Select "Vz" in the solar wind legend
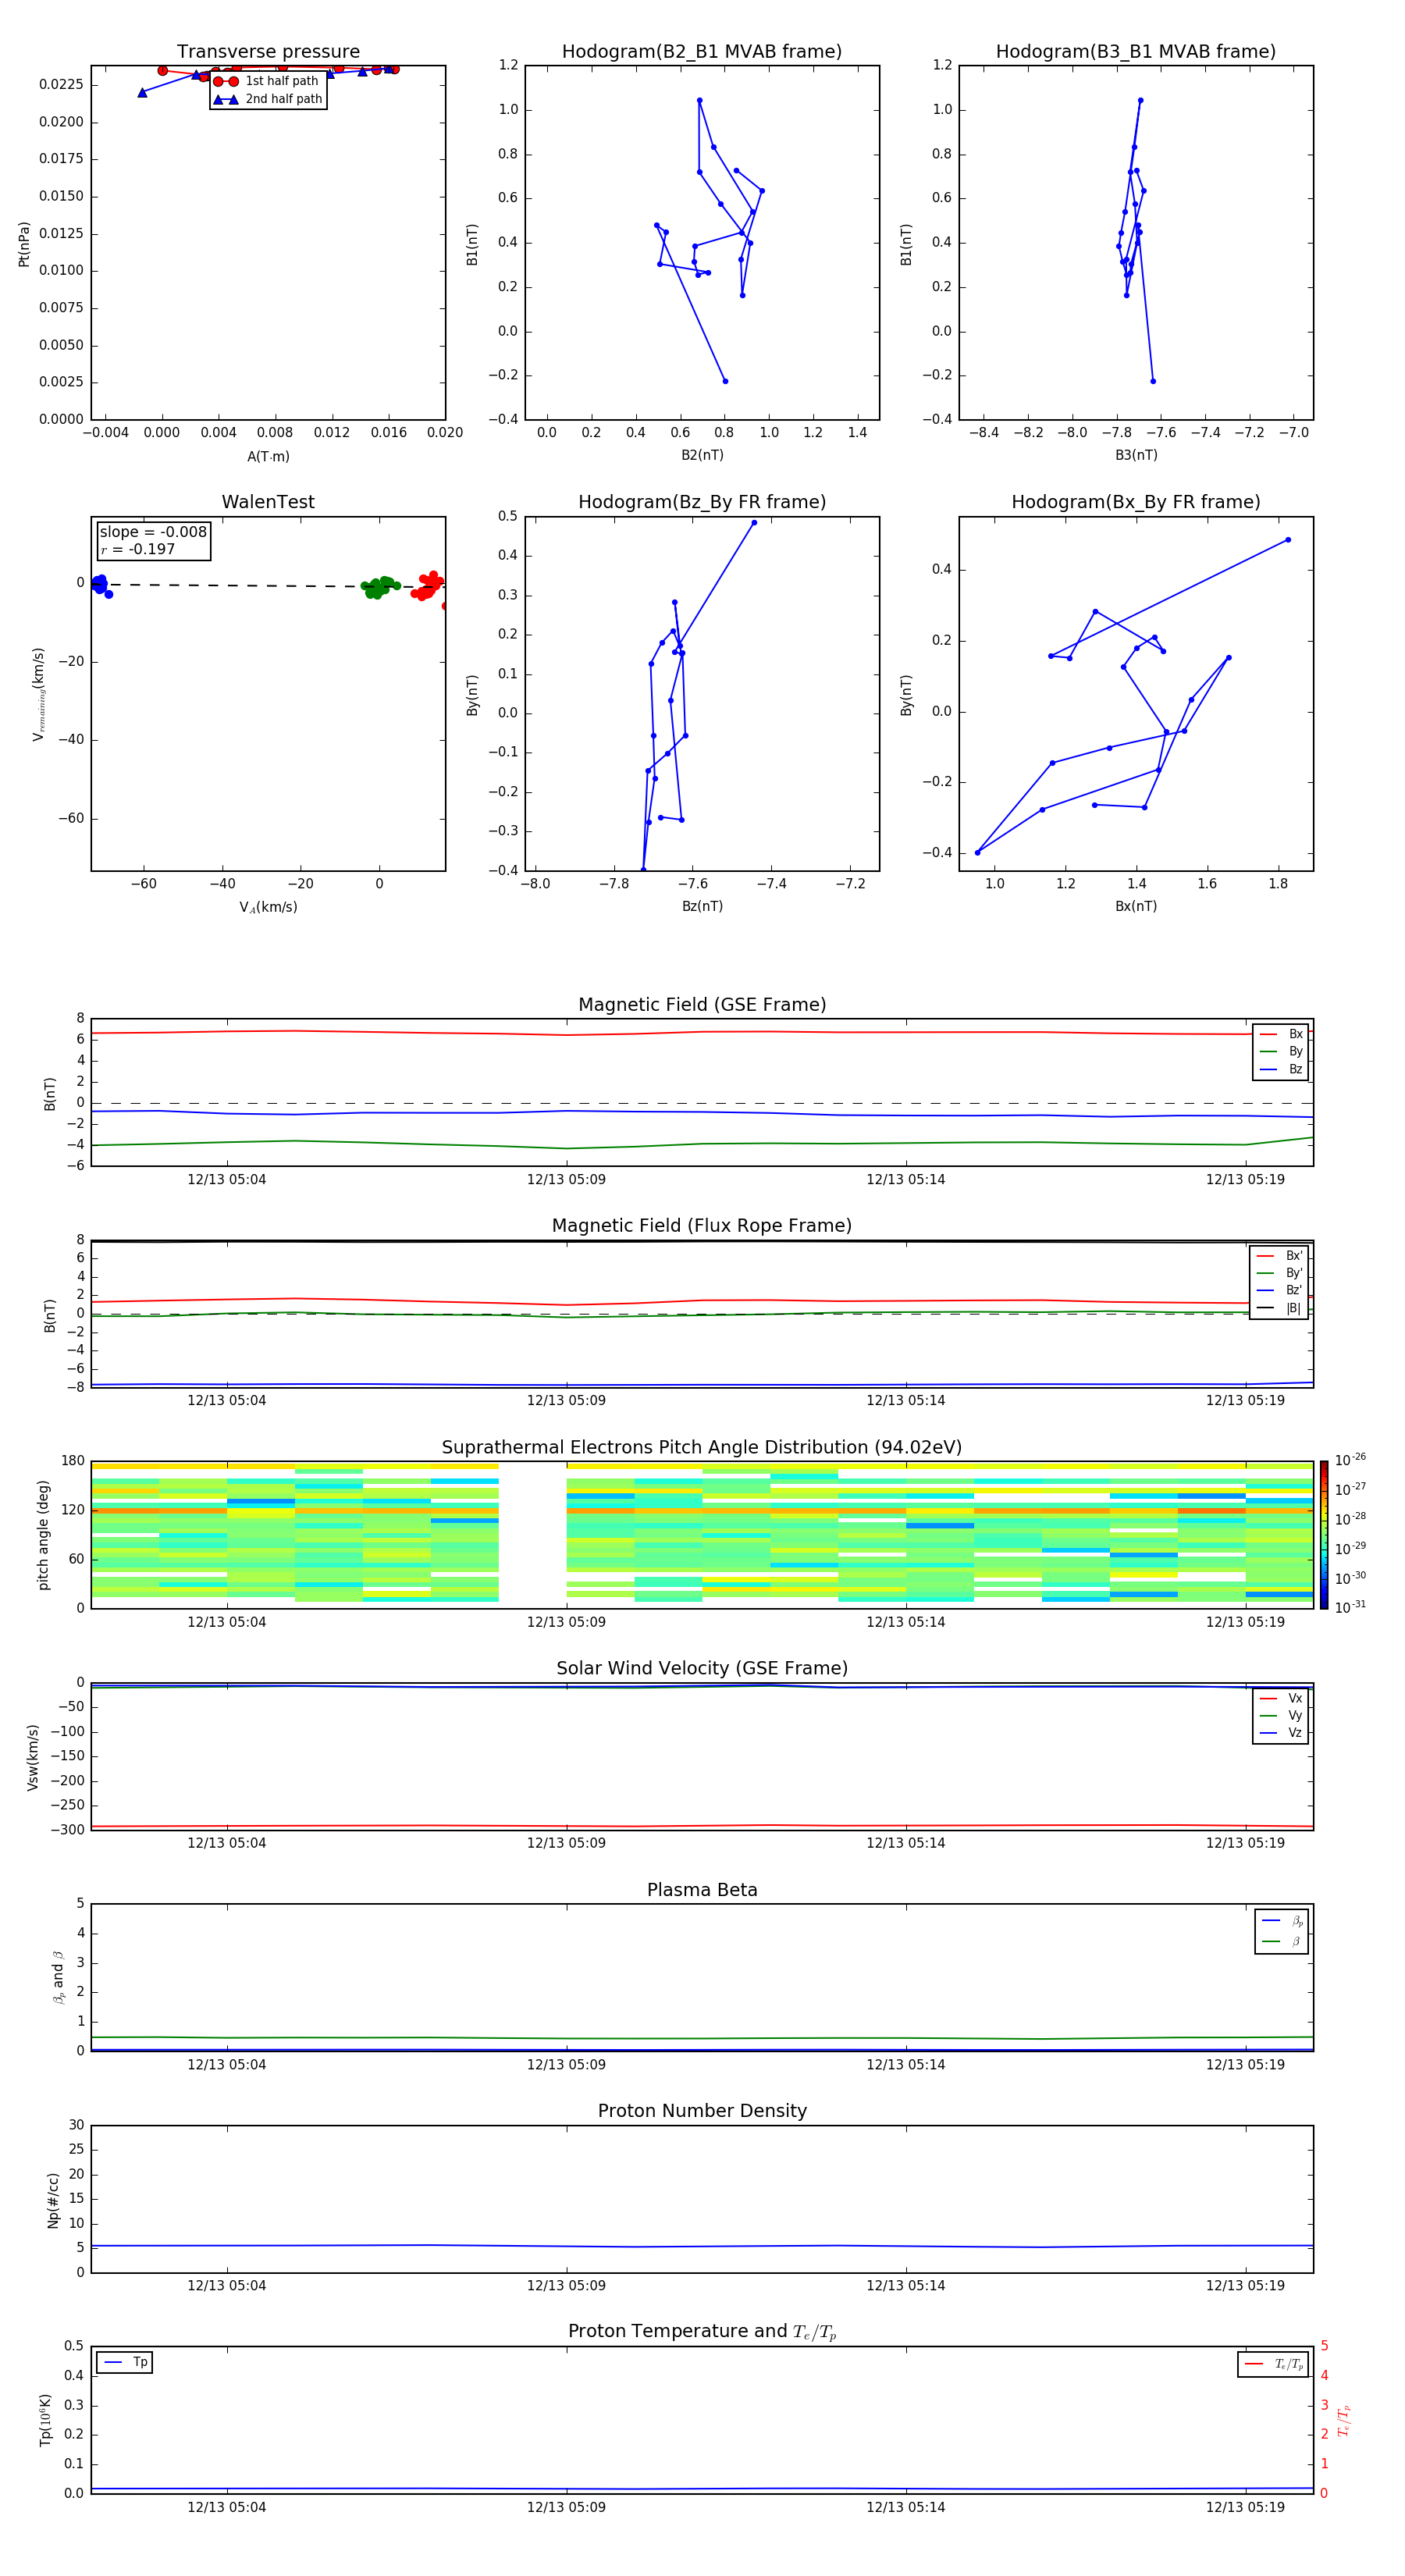Screen dimensions: 1405x2576 pyautogui.click(x=1281, y=1732)
